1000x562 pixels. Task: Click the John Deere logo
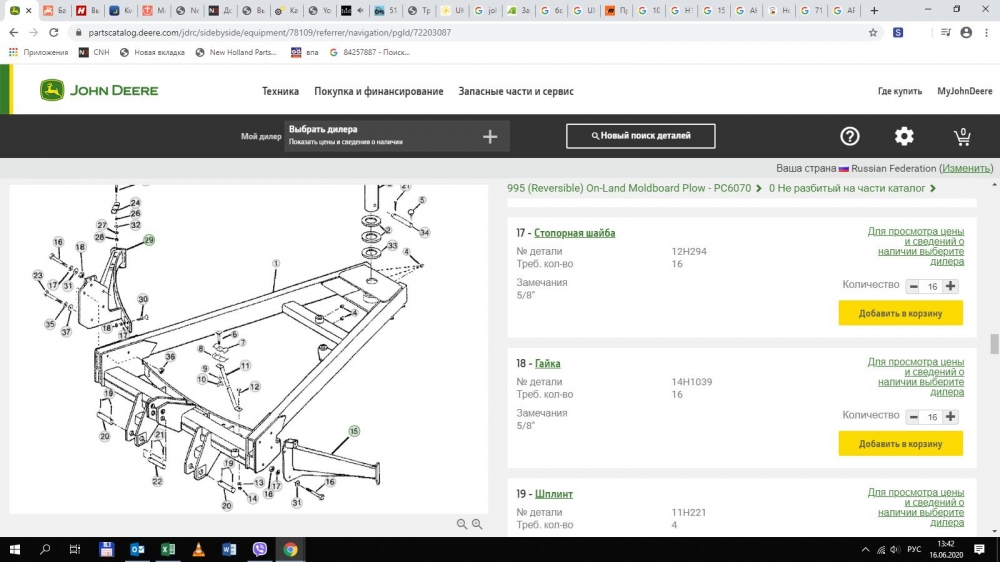click(99, 91)
